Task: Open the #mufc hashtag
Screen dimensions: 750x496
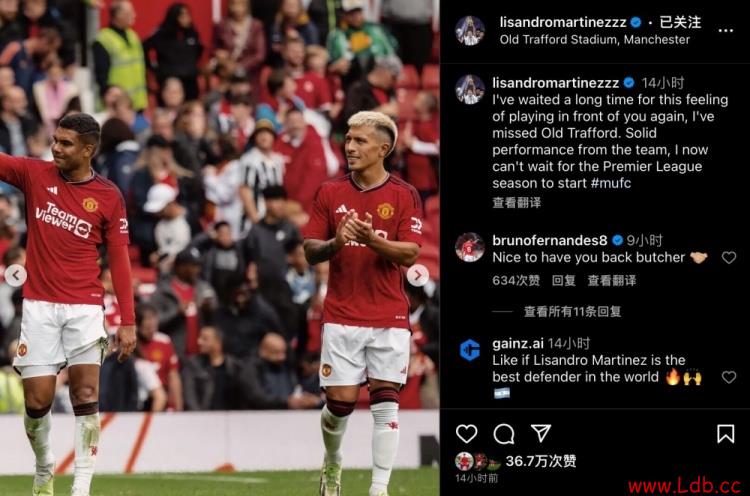Action: coord(611,183)
